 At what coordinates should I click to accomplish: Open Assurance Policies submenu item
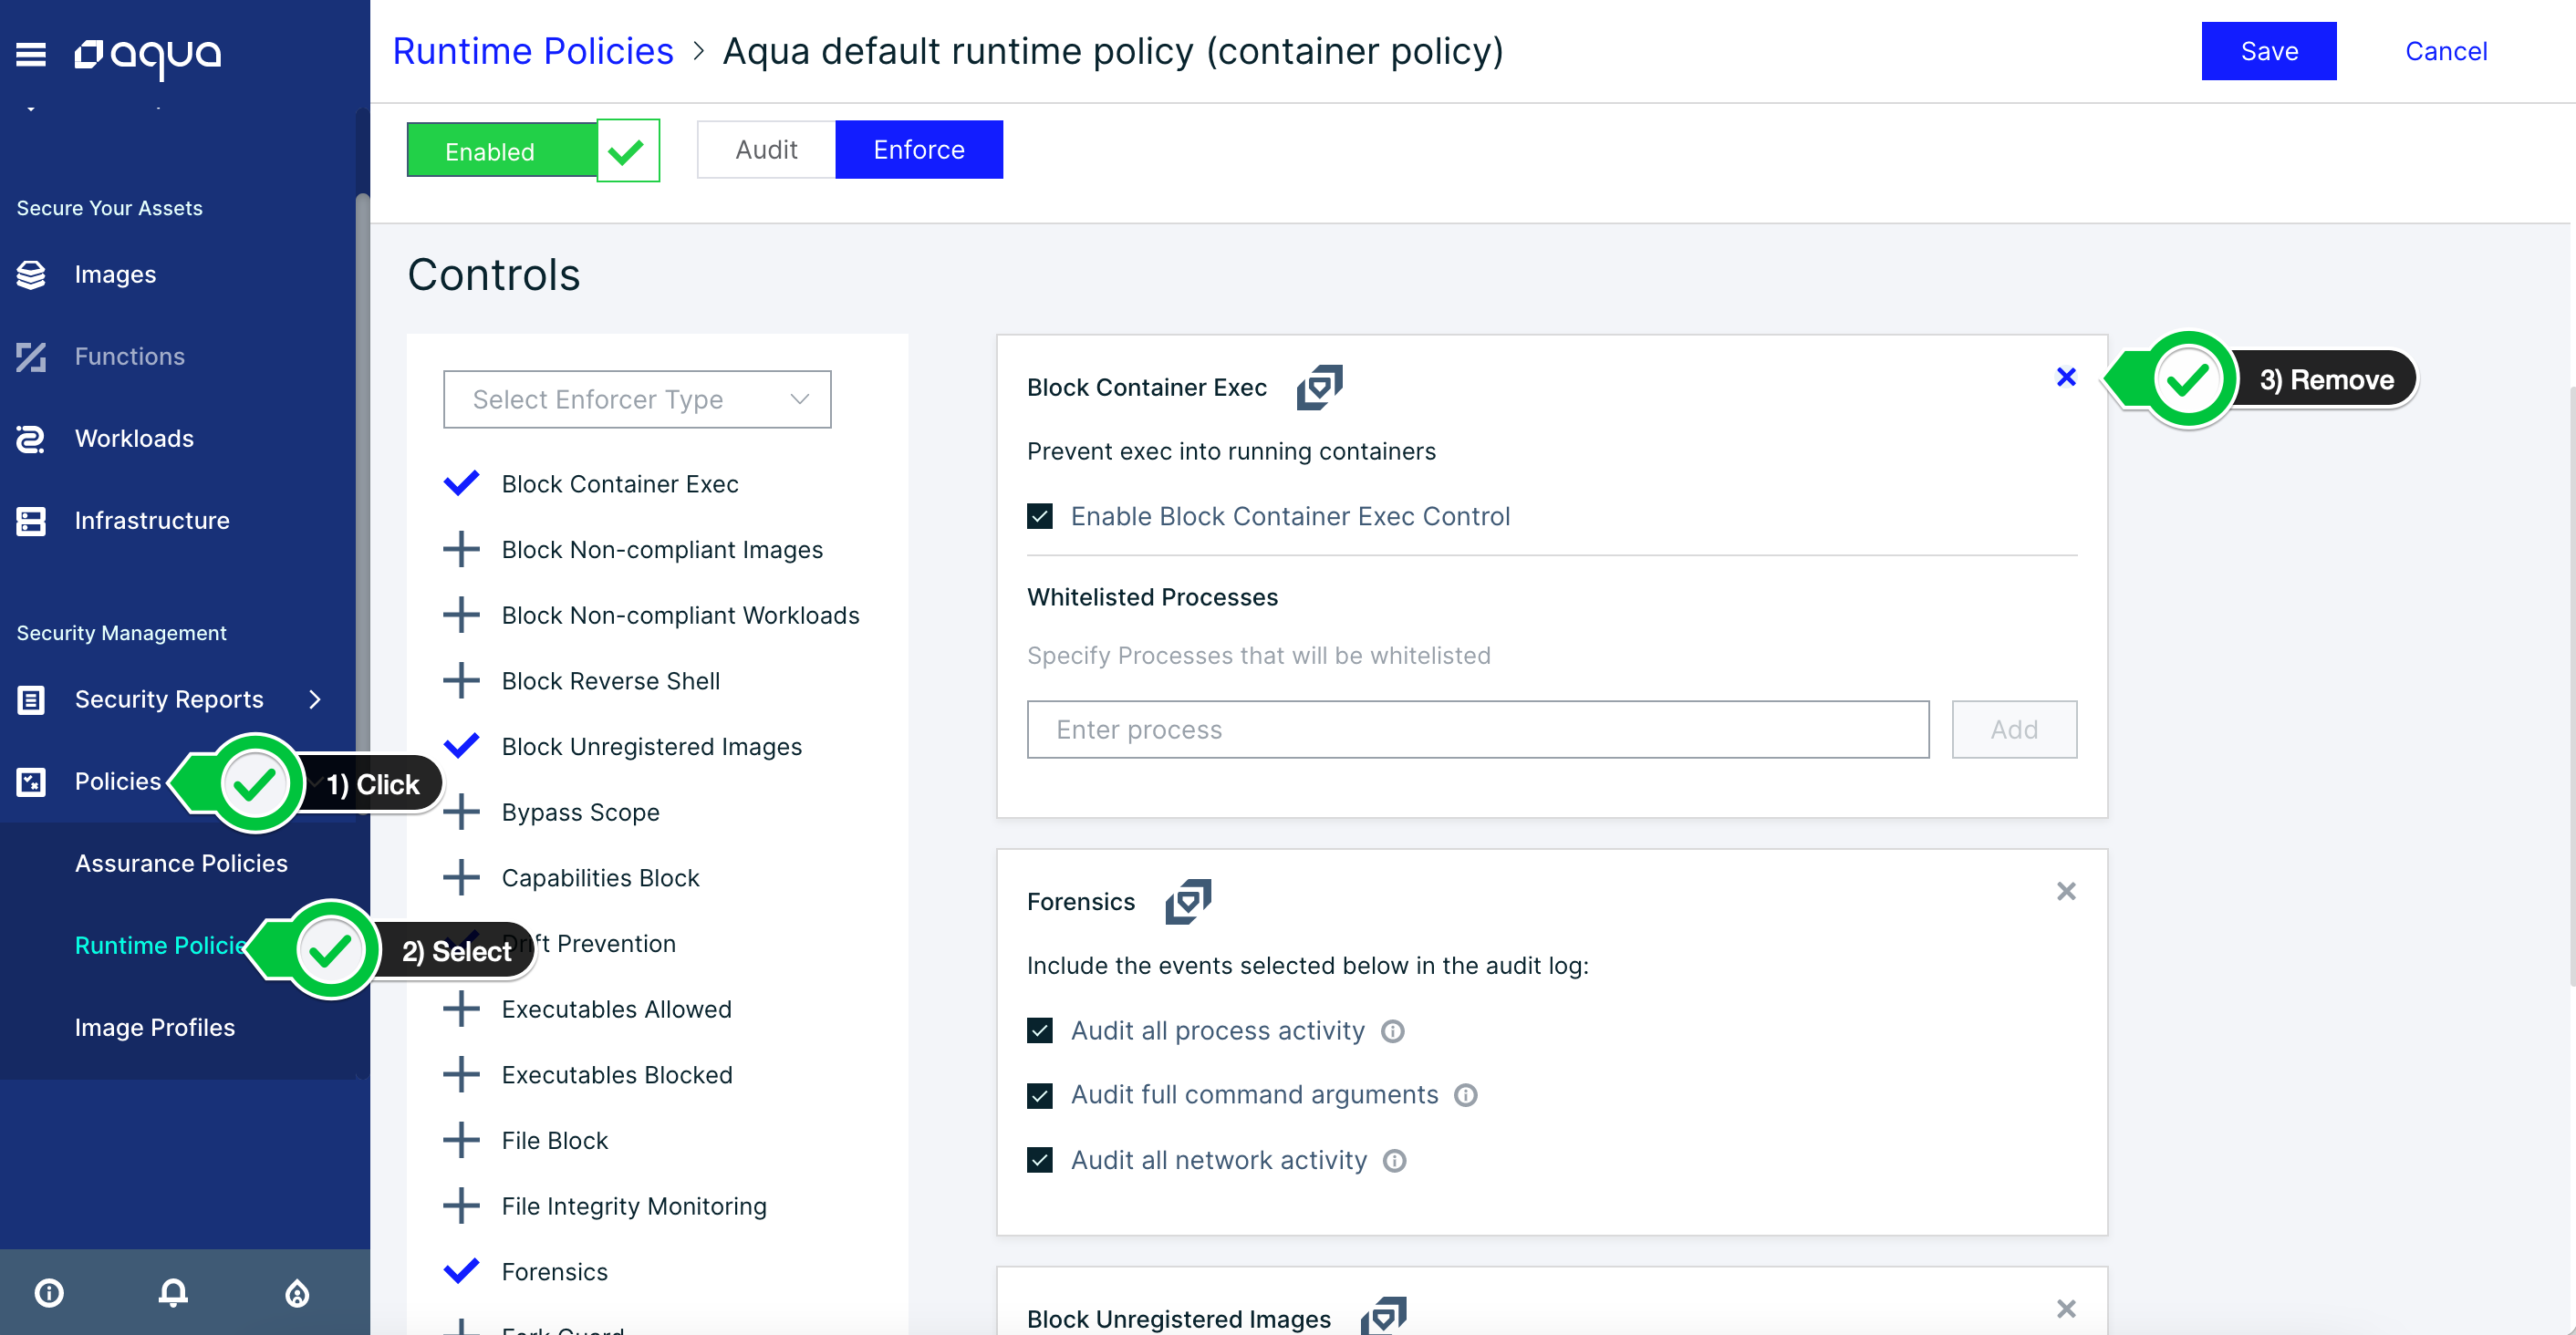pyautogui.click(x=181, y=863)
